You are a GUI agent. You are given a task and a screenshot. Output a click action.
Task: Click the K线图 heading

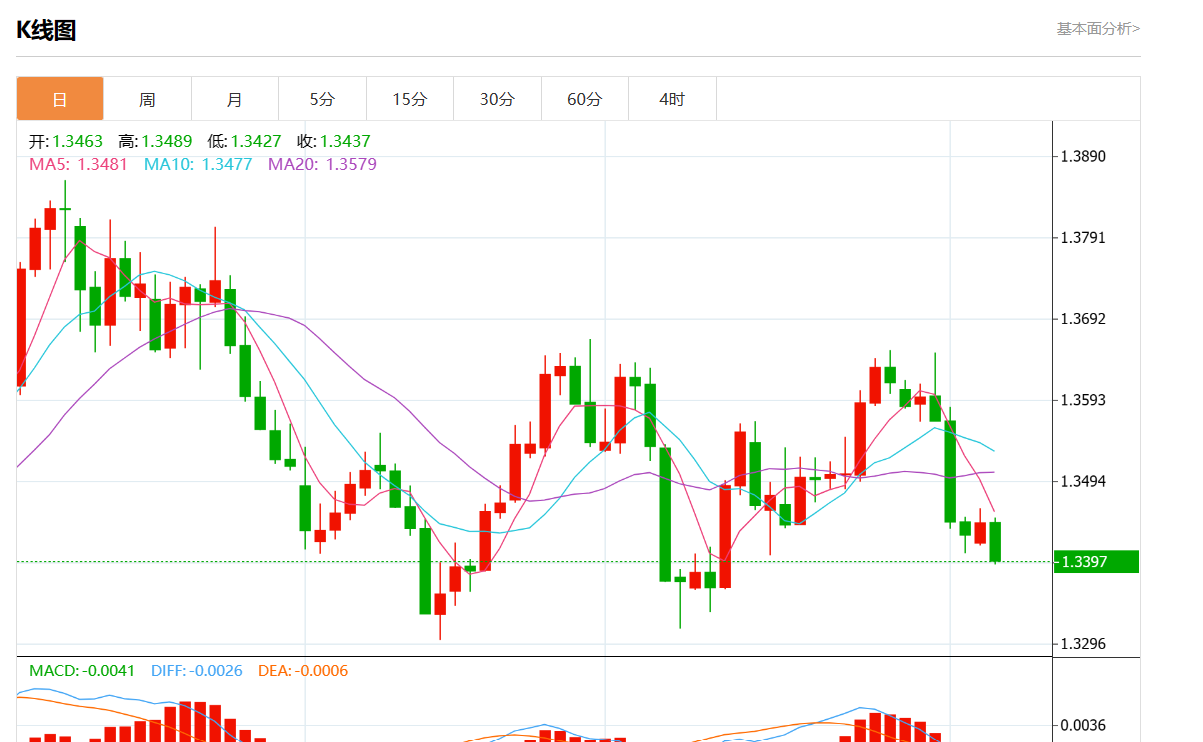click(46, 30)
